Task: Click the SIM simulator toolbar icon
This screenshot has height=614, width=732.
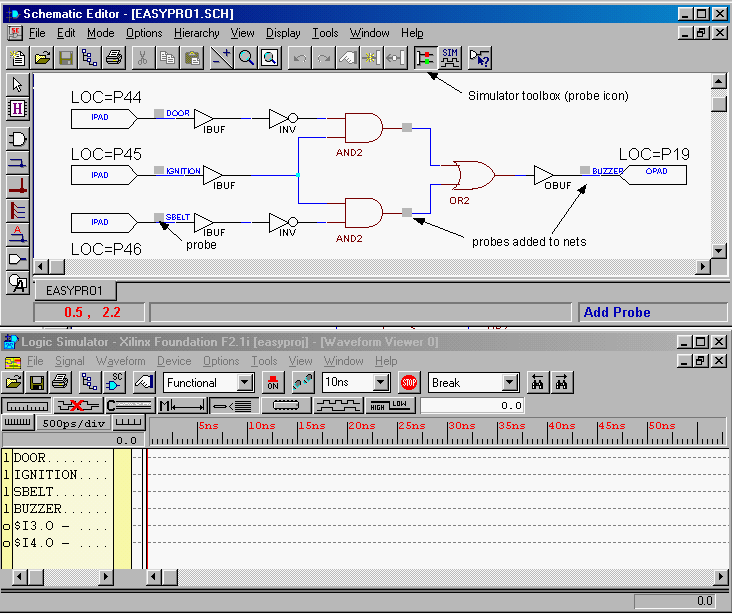Action: tap(451, 57)
